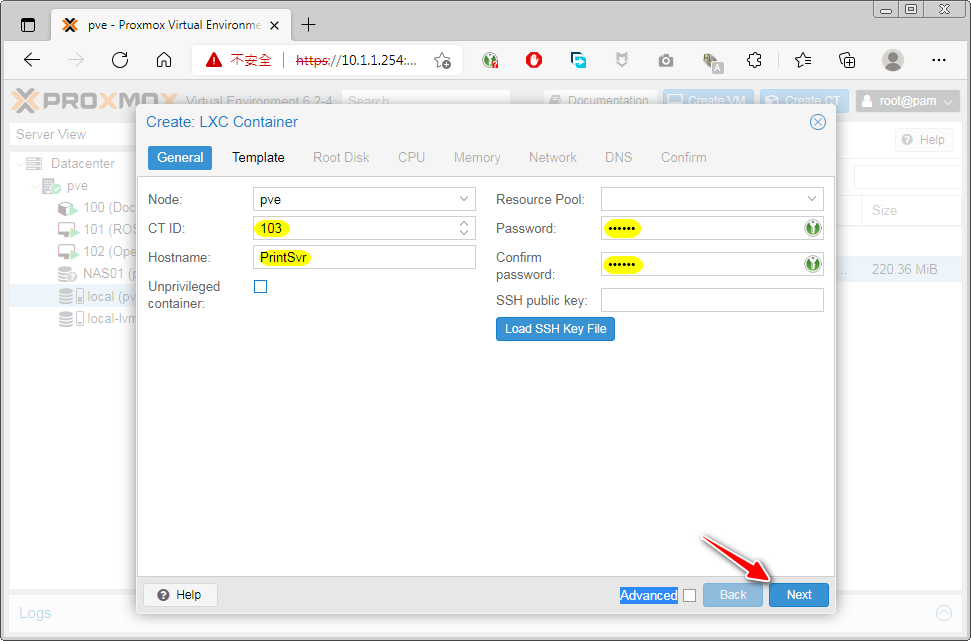Click password manager icon in Password field
The width and height of the screenshot is (971, 641).
[x=813, y=229]
